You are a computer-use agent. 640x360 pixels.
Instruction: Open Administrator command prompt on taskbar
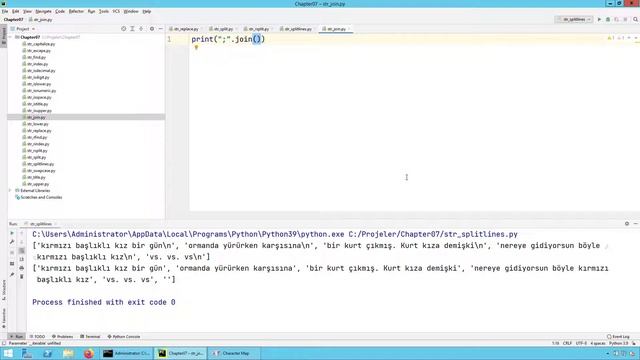(126, 353)
